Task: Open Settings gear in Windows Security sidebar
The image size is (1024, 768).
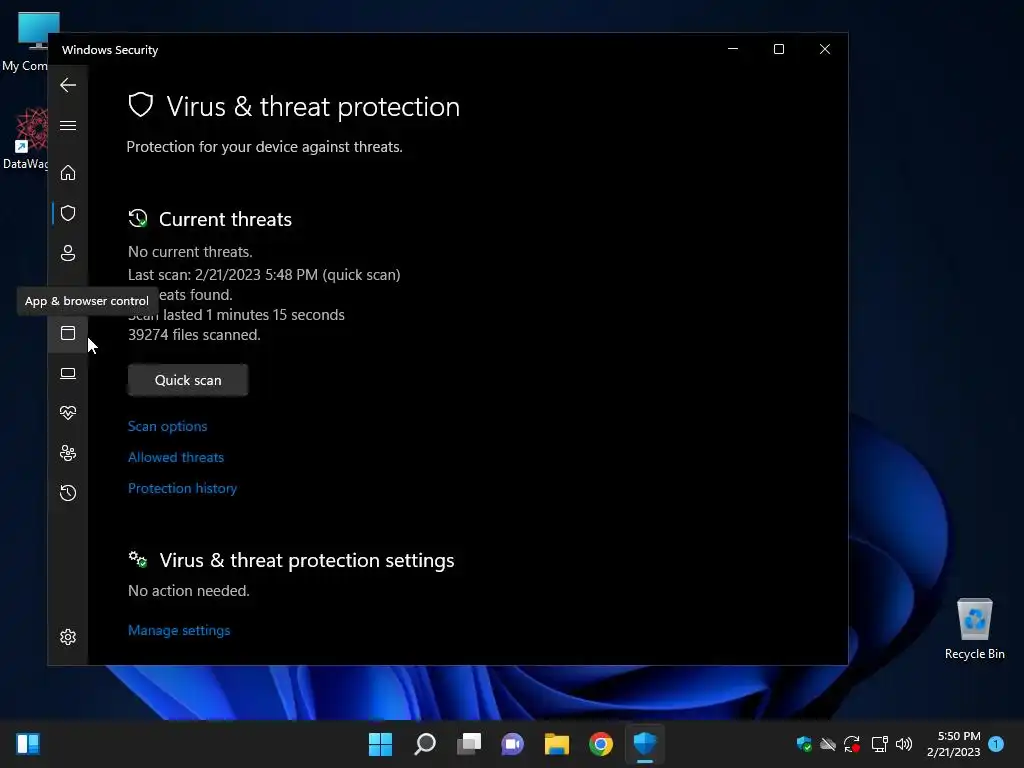Action: pyautogui.click(x=68, y=637)
